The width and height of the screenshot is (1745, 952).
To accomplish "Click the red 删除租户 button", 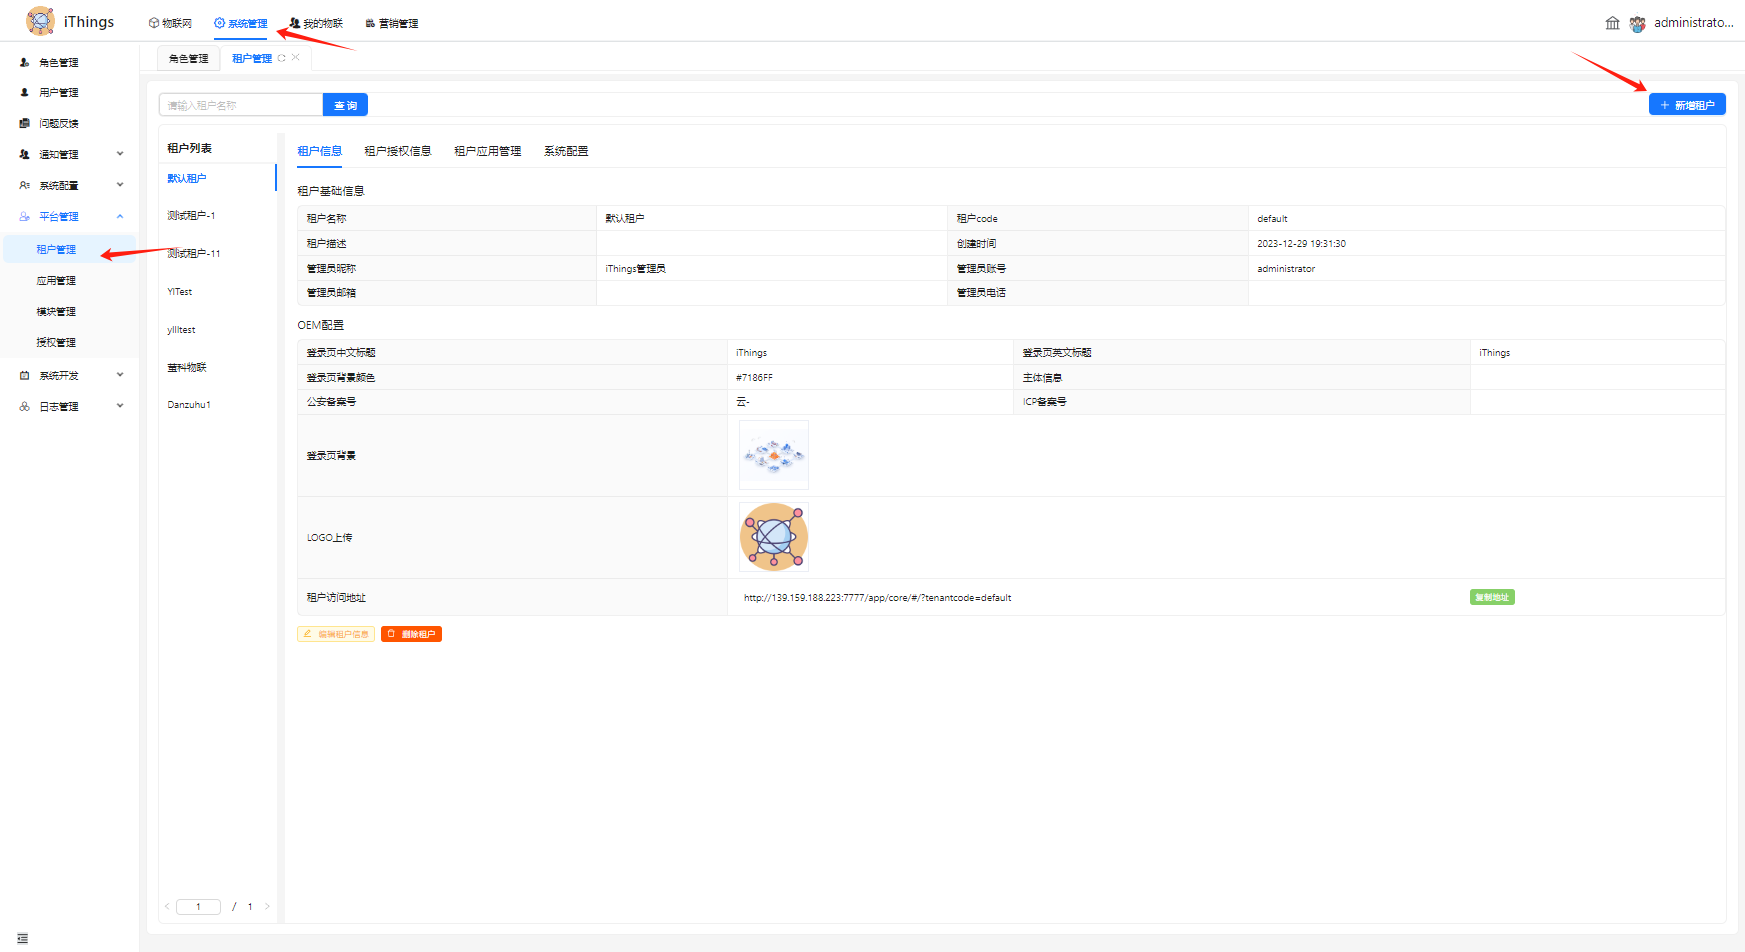I will (x=411, y=634).
